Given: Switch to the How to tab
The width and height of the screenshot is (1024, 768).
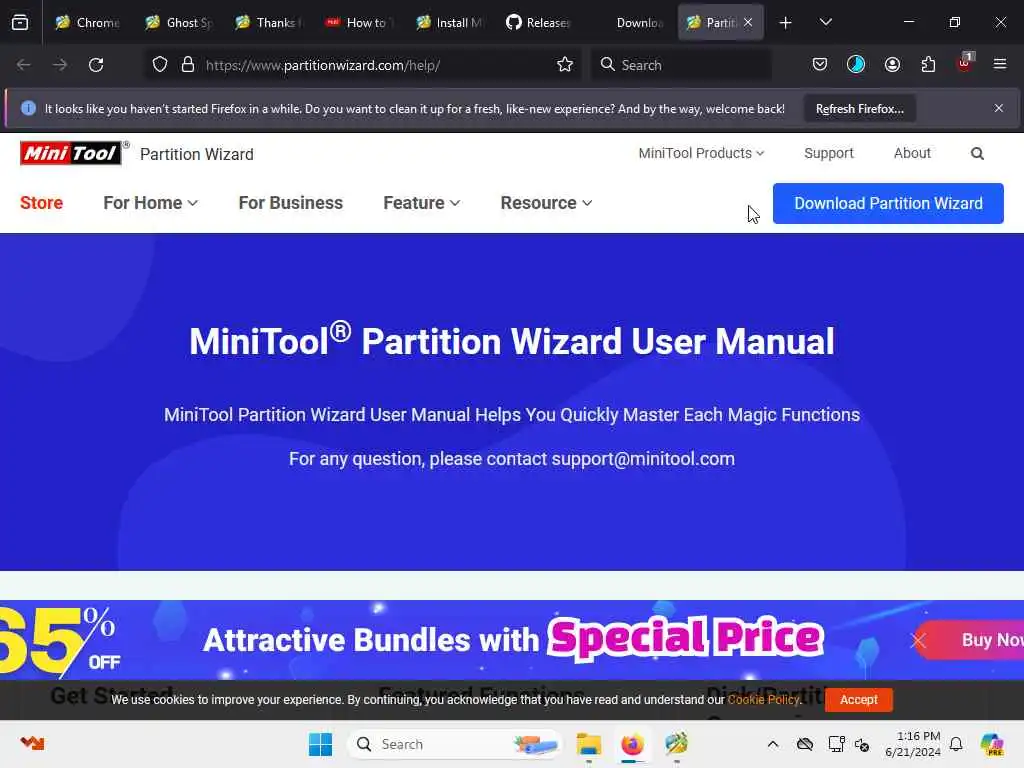Looking at the screenshot, I should click(x=359, y=22).
